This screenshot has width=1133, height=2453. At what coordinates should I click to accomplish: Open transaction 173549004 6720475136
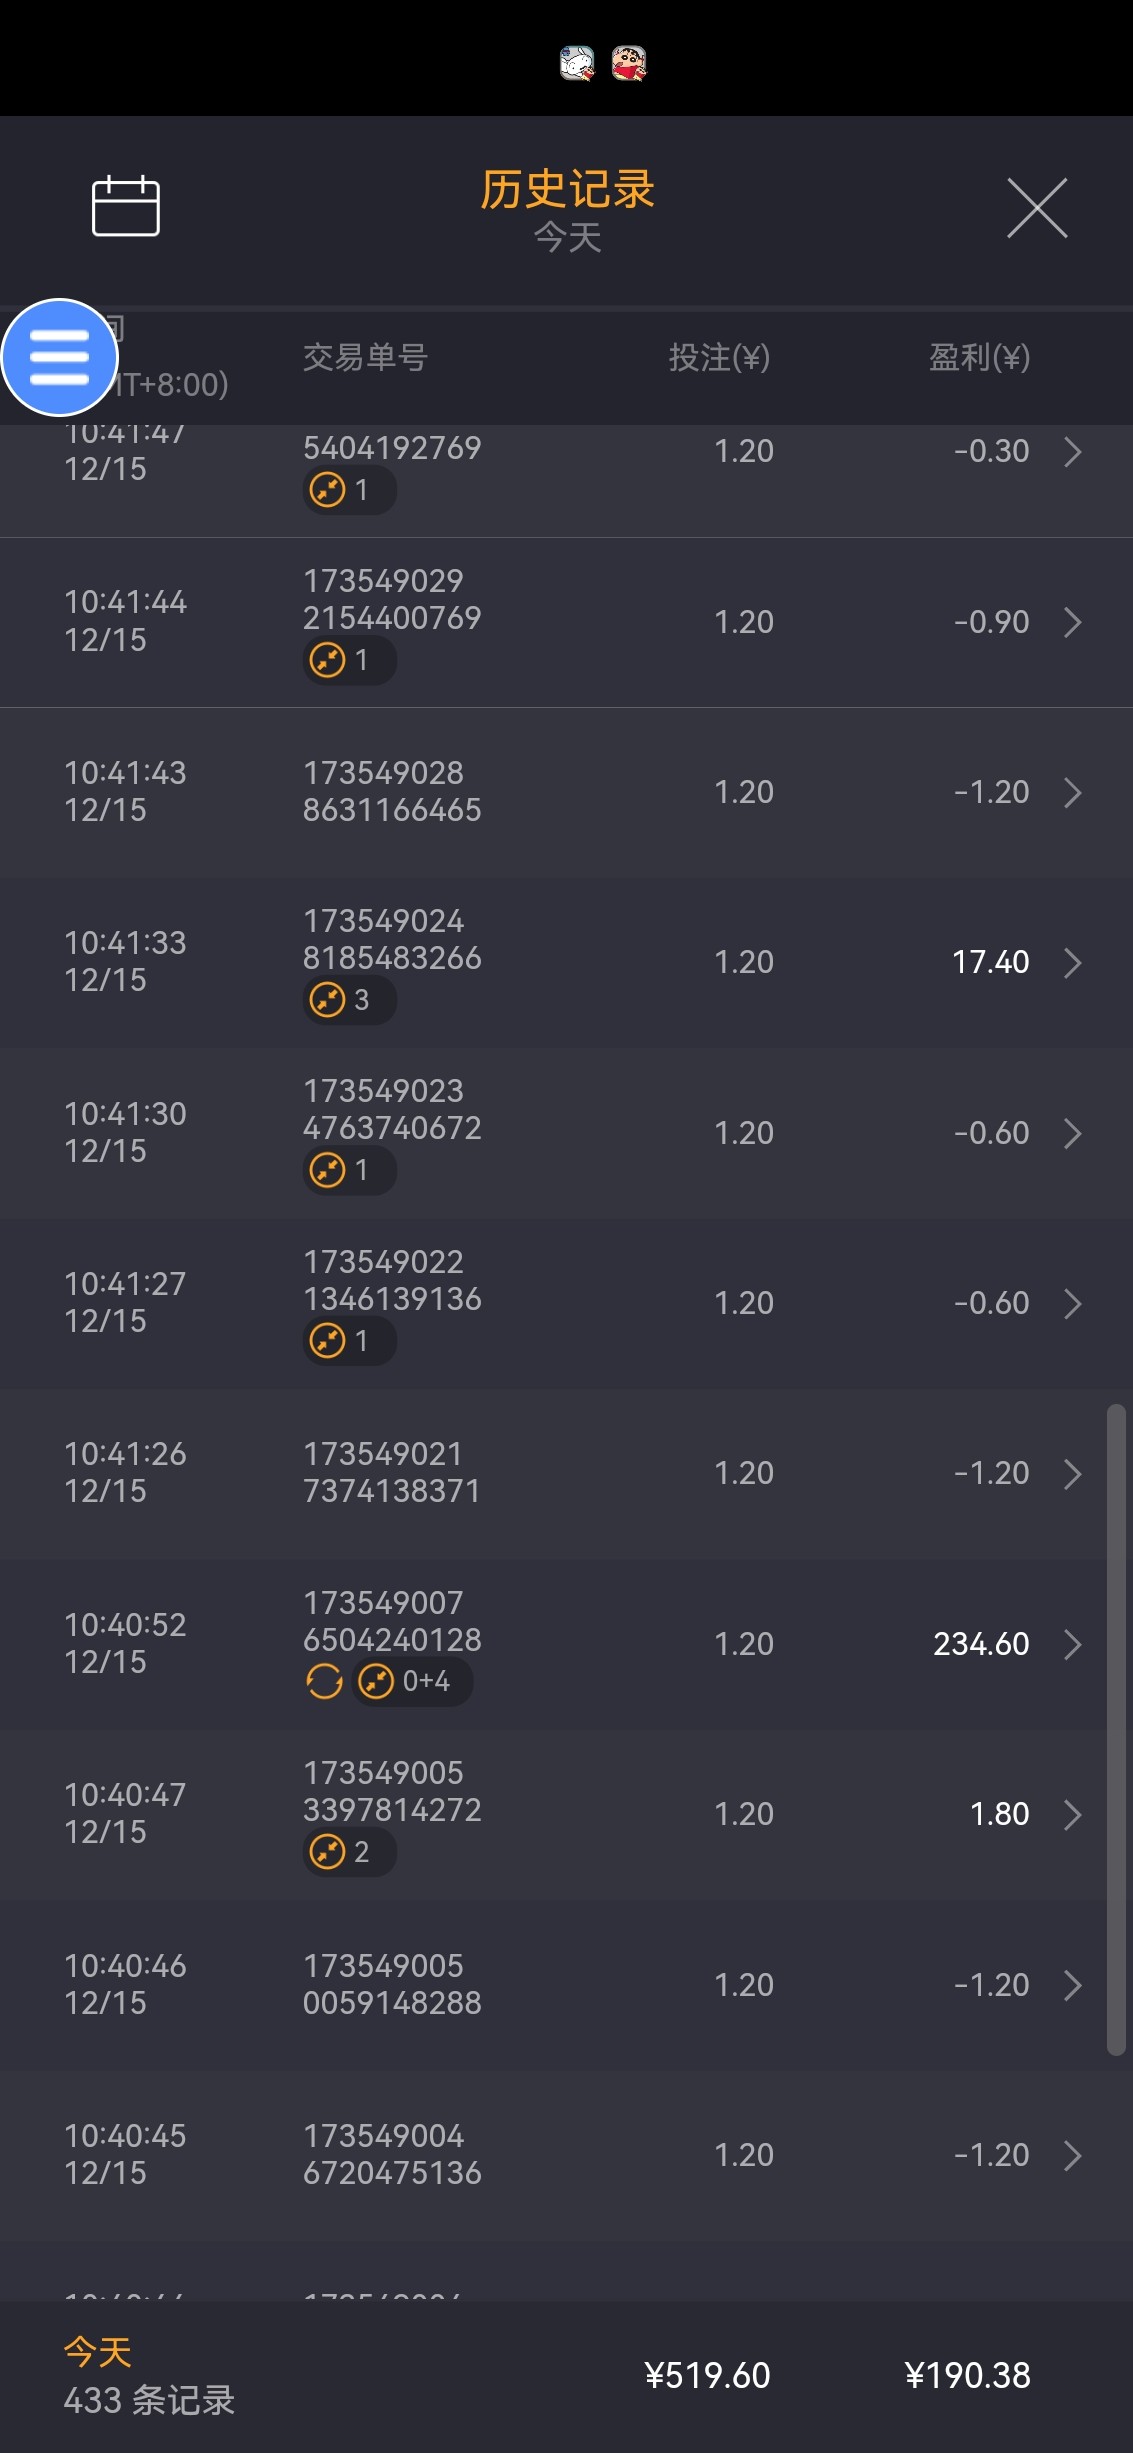coord(392,2155)
